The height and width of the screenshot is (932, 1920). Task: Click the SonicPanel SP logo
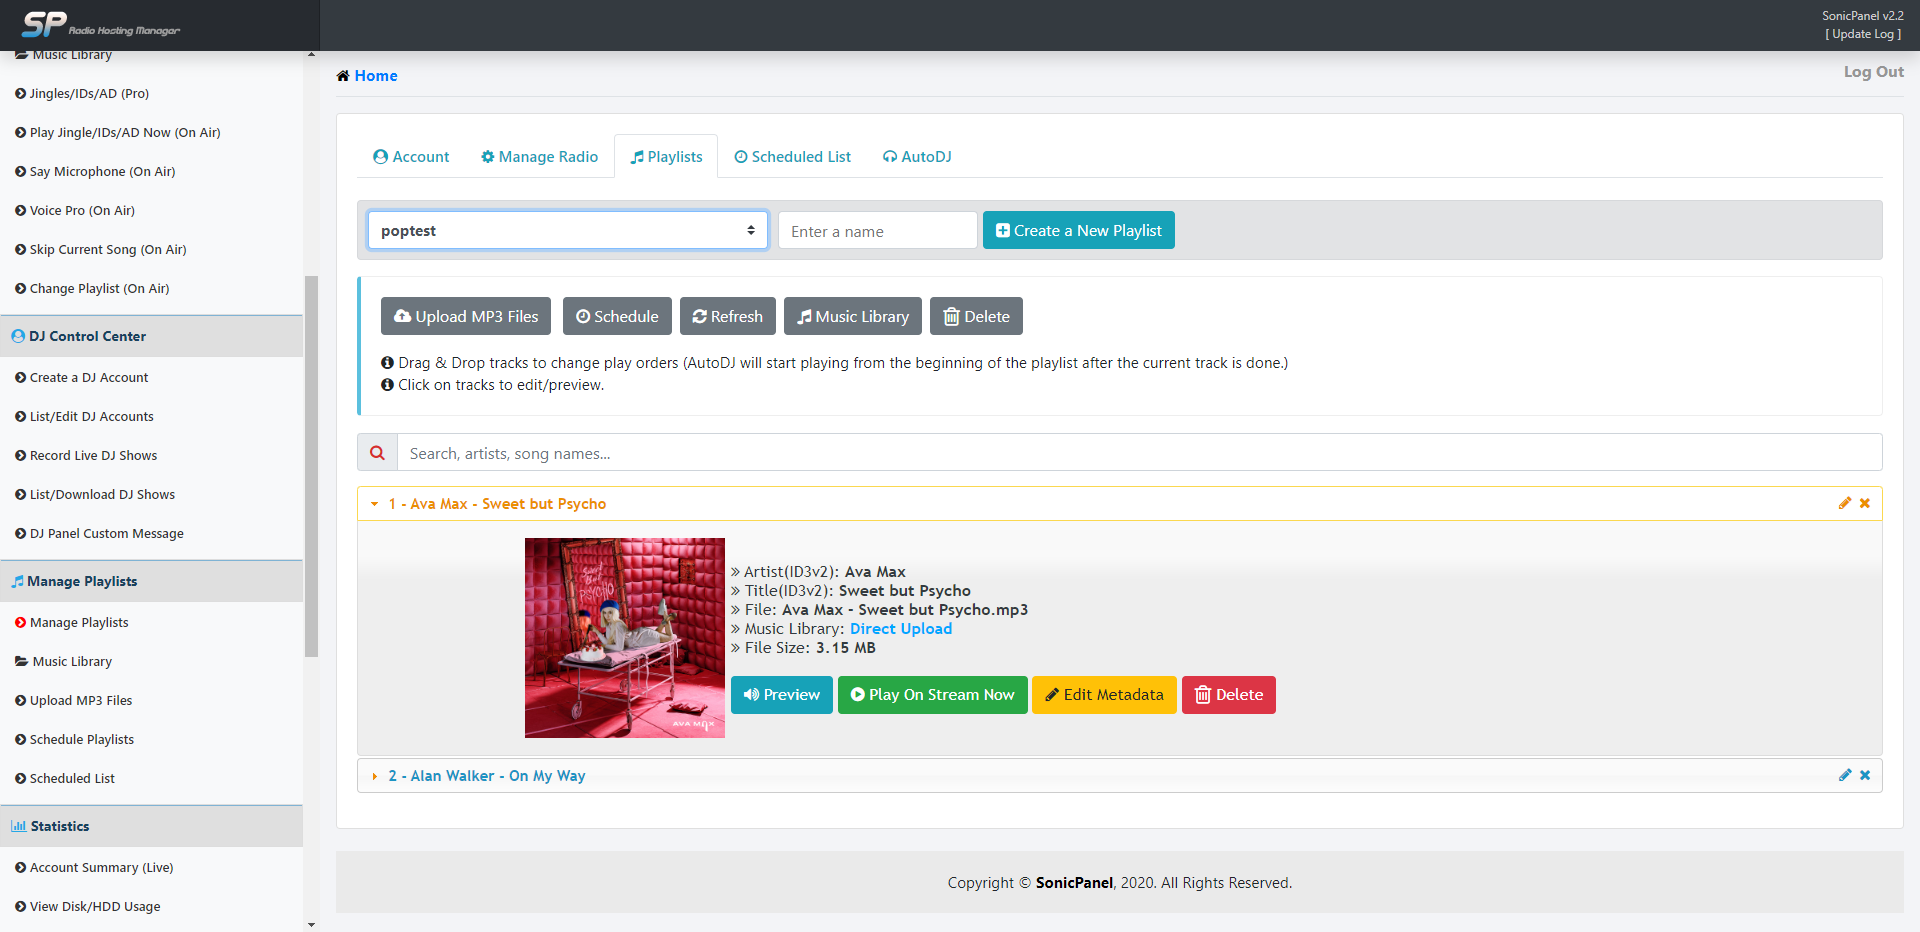[46, 24]
